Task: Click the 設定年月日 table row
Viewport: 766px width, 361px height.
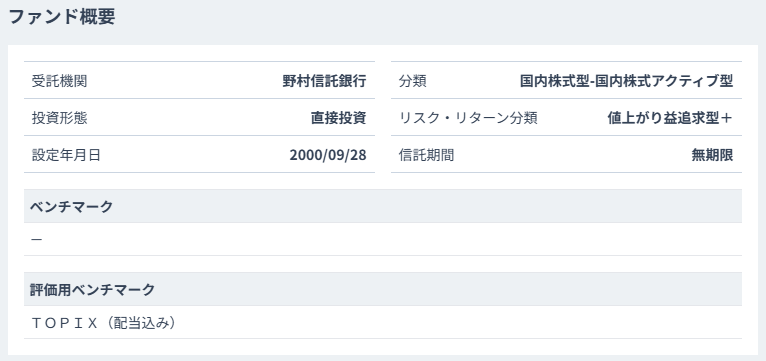Action: pyautogui.click(x=199, y=155)
